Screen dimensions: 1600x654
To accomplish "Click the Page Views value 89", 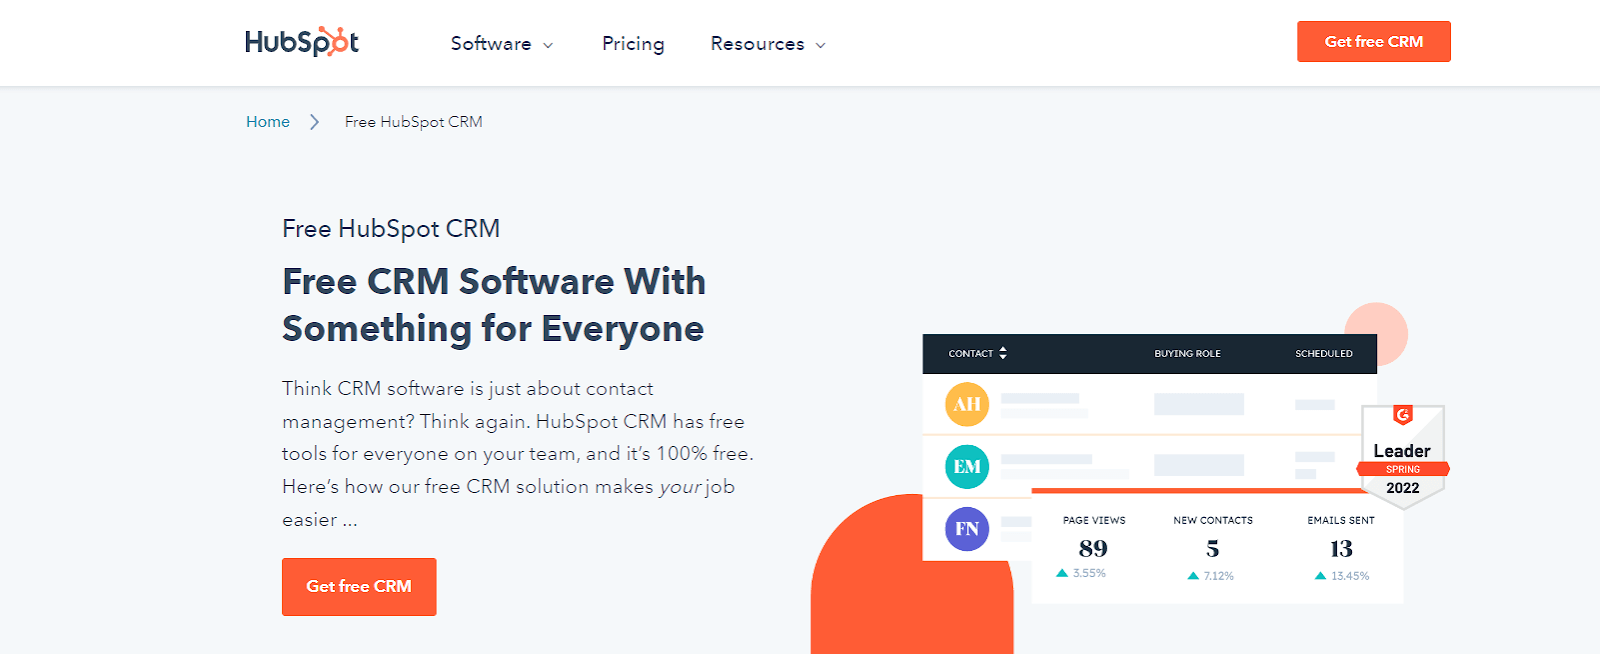I will [1093, 549].
